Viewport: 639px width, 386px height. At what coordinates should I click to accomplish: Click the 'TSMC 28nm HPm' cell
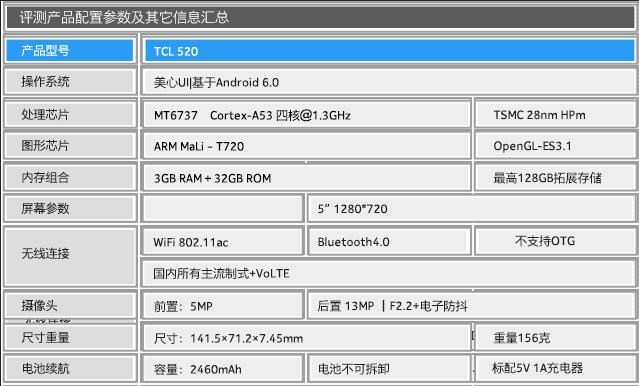(555, 115)
